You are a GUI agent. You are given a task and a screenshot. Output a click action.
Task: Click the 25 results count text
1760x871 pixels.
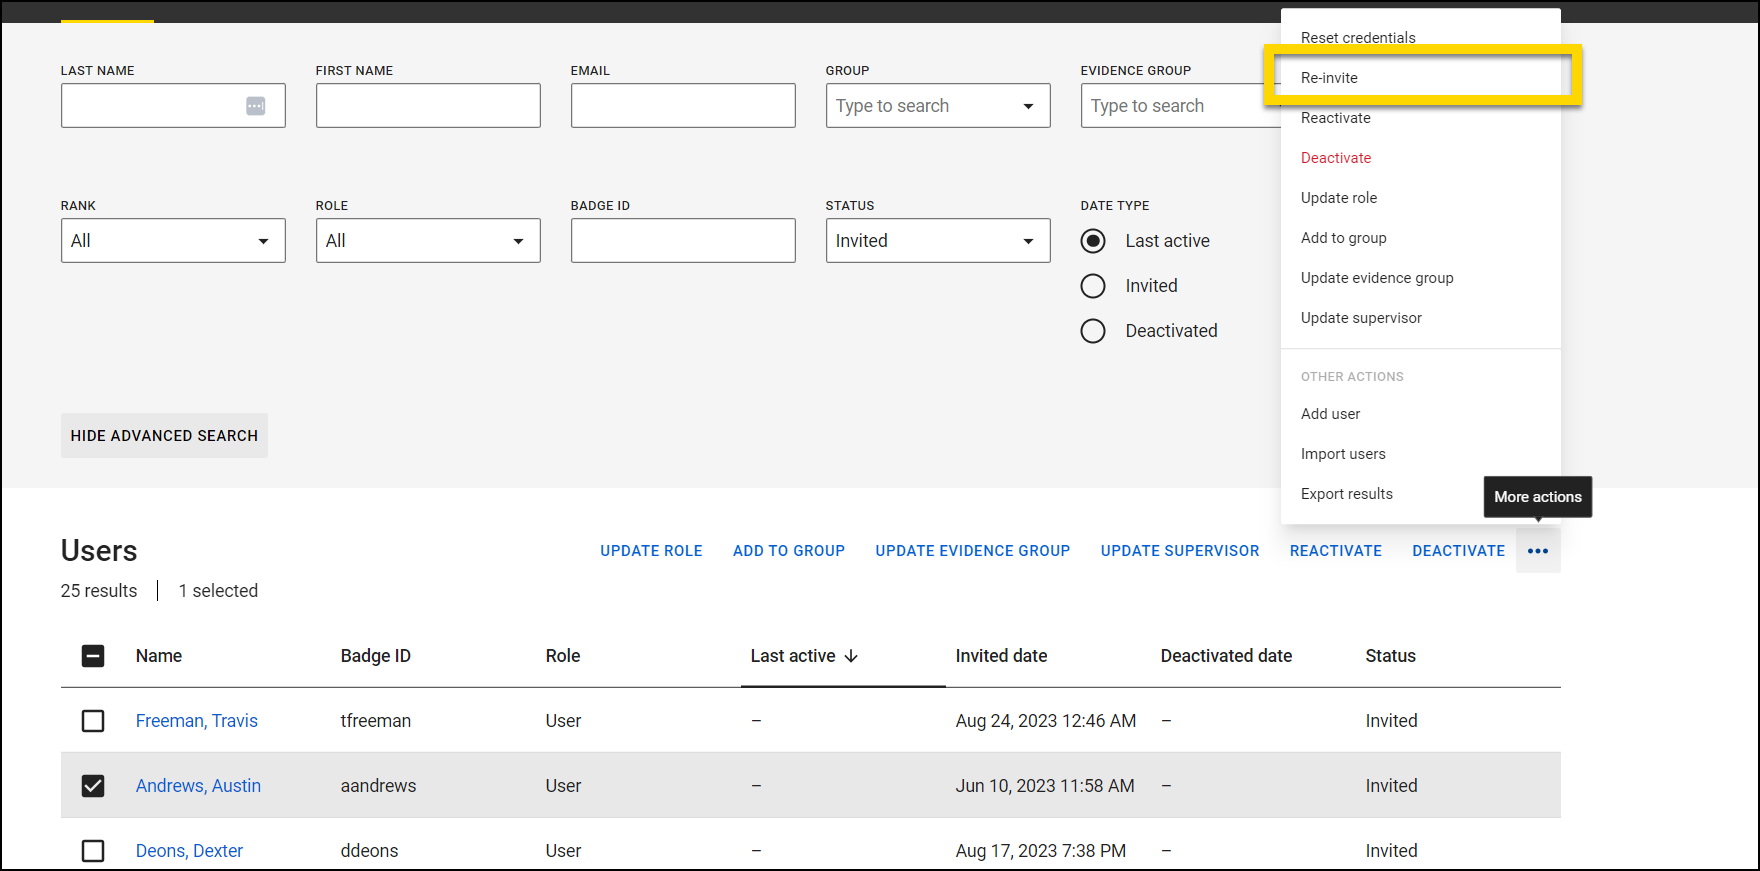pos(99,591)
